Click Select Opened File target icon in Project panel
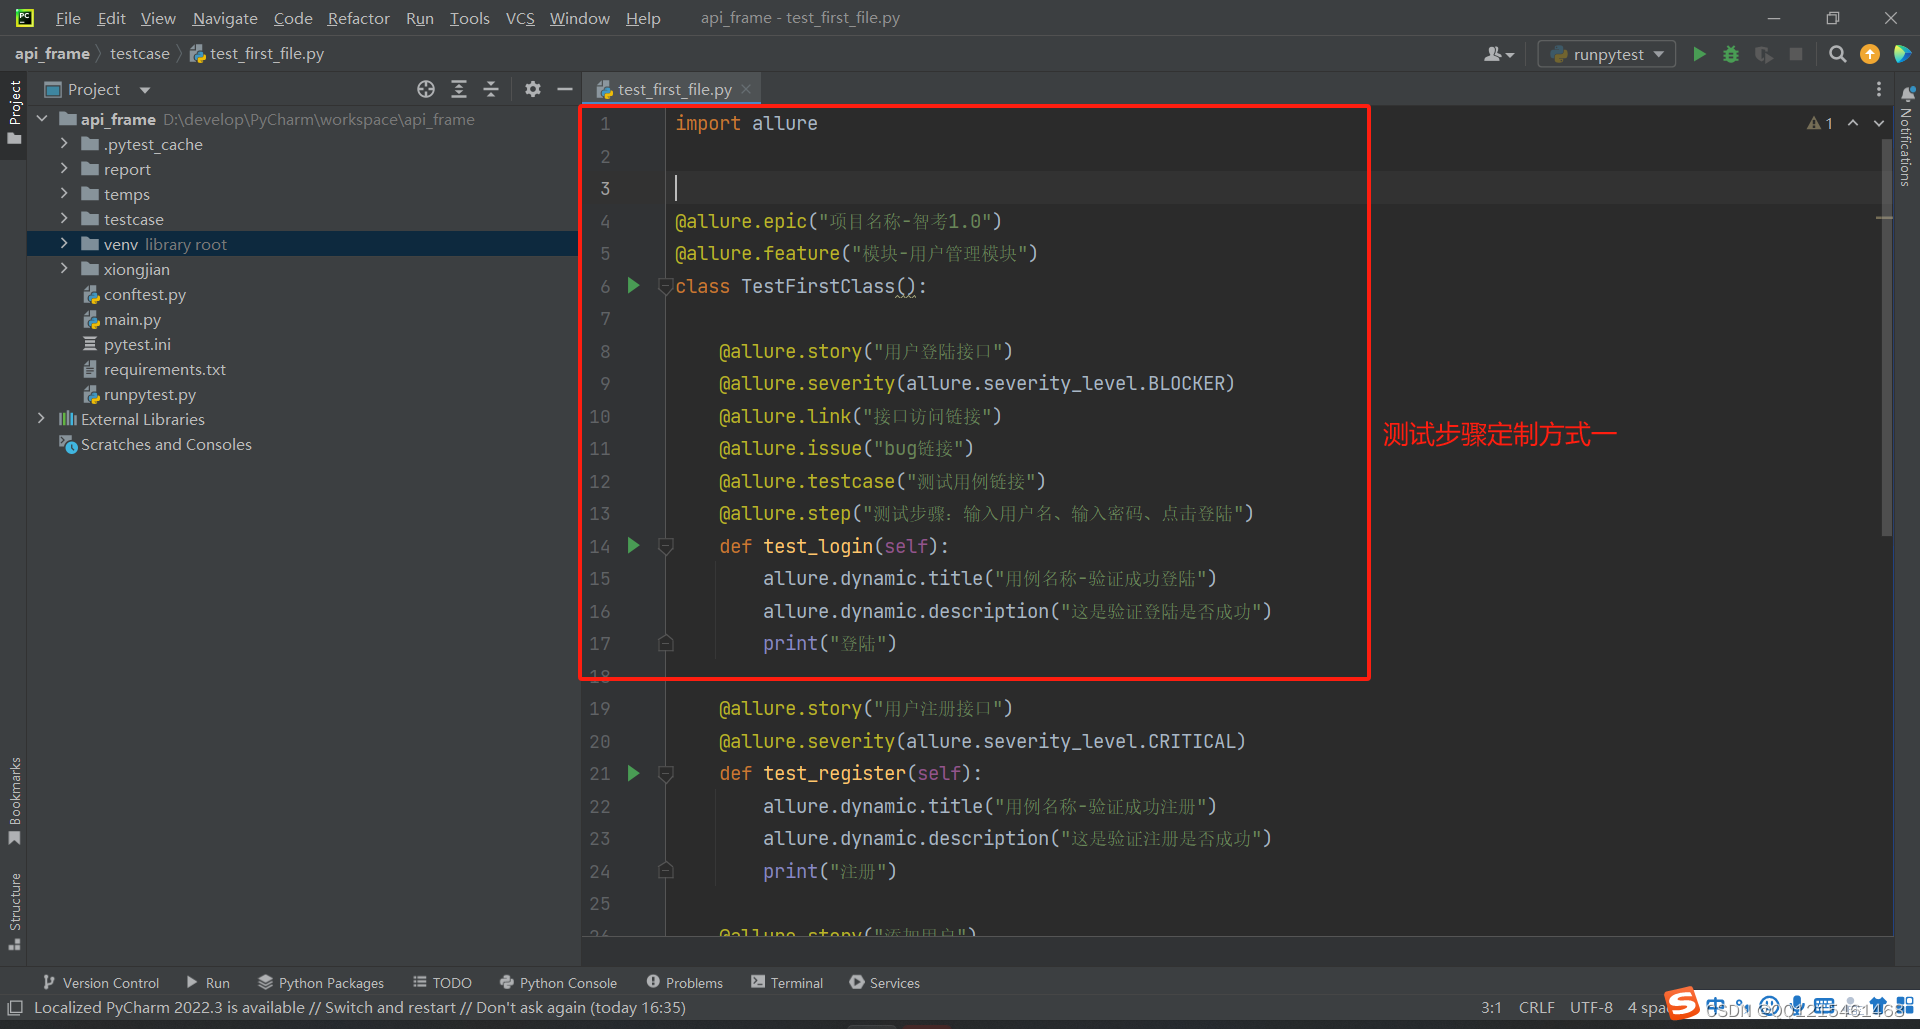 [x=426, y=89]
